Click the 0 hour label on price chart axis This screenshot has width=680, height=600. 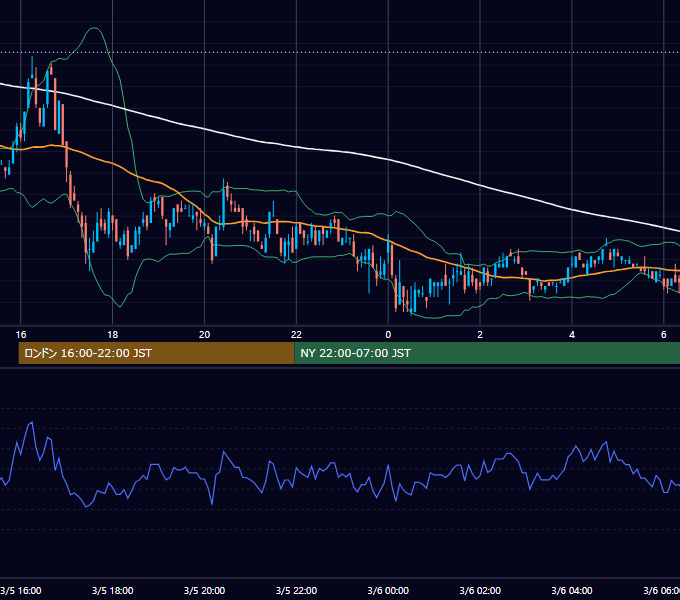coord(388,335)
